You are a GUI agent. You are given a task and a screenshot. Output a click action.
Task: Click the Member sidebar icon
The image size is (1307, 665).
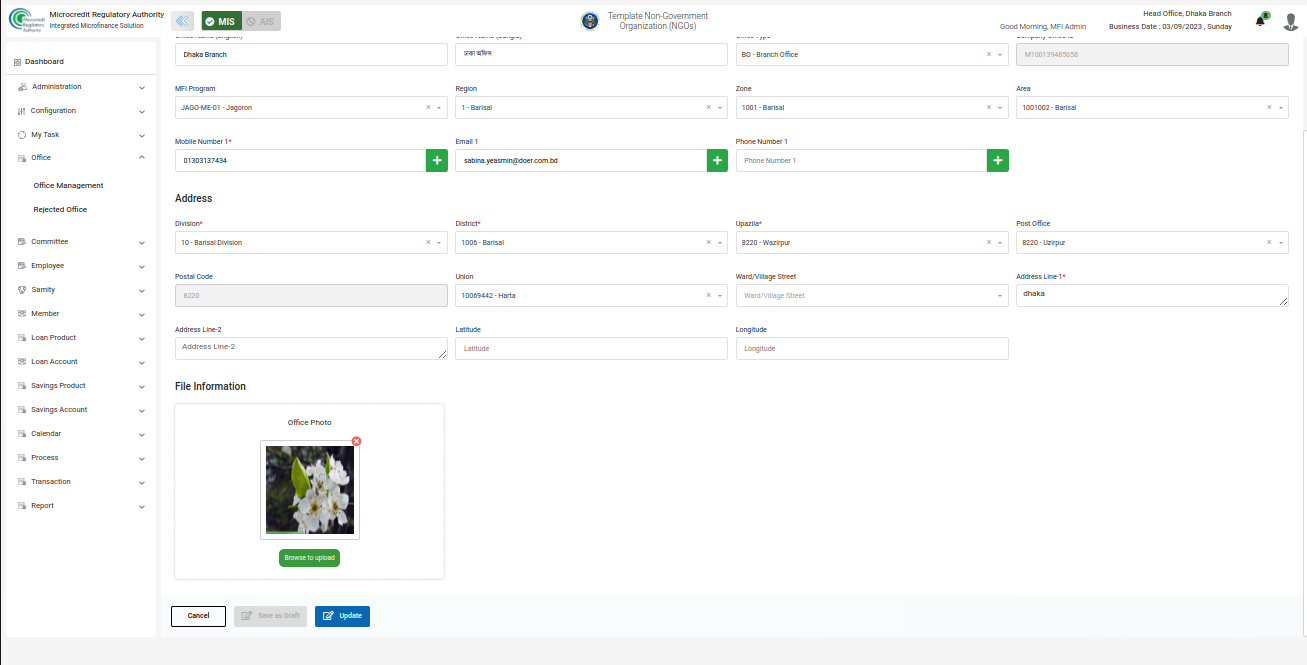22,314
